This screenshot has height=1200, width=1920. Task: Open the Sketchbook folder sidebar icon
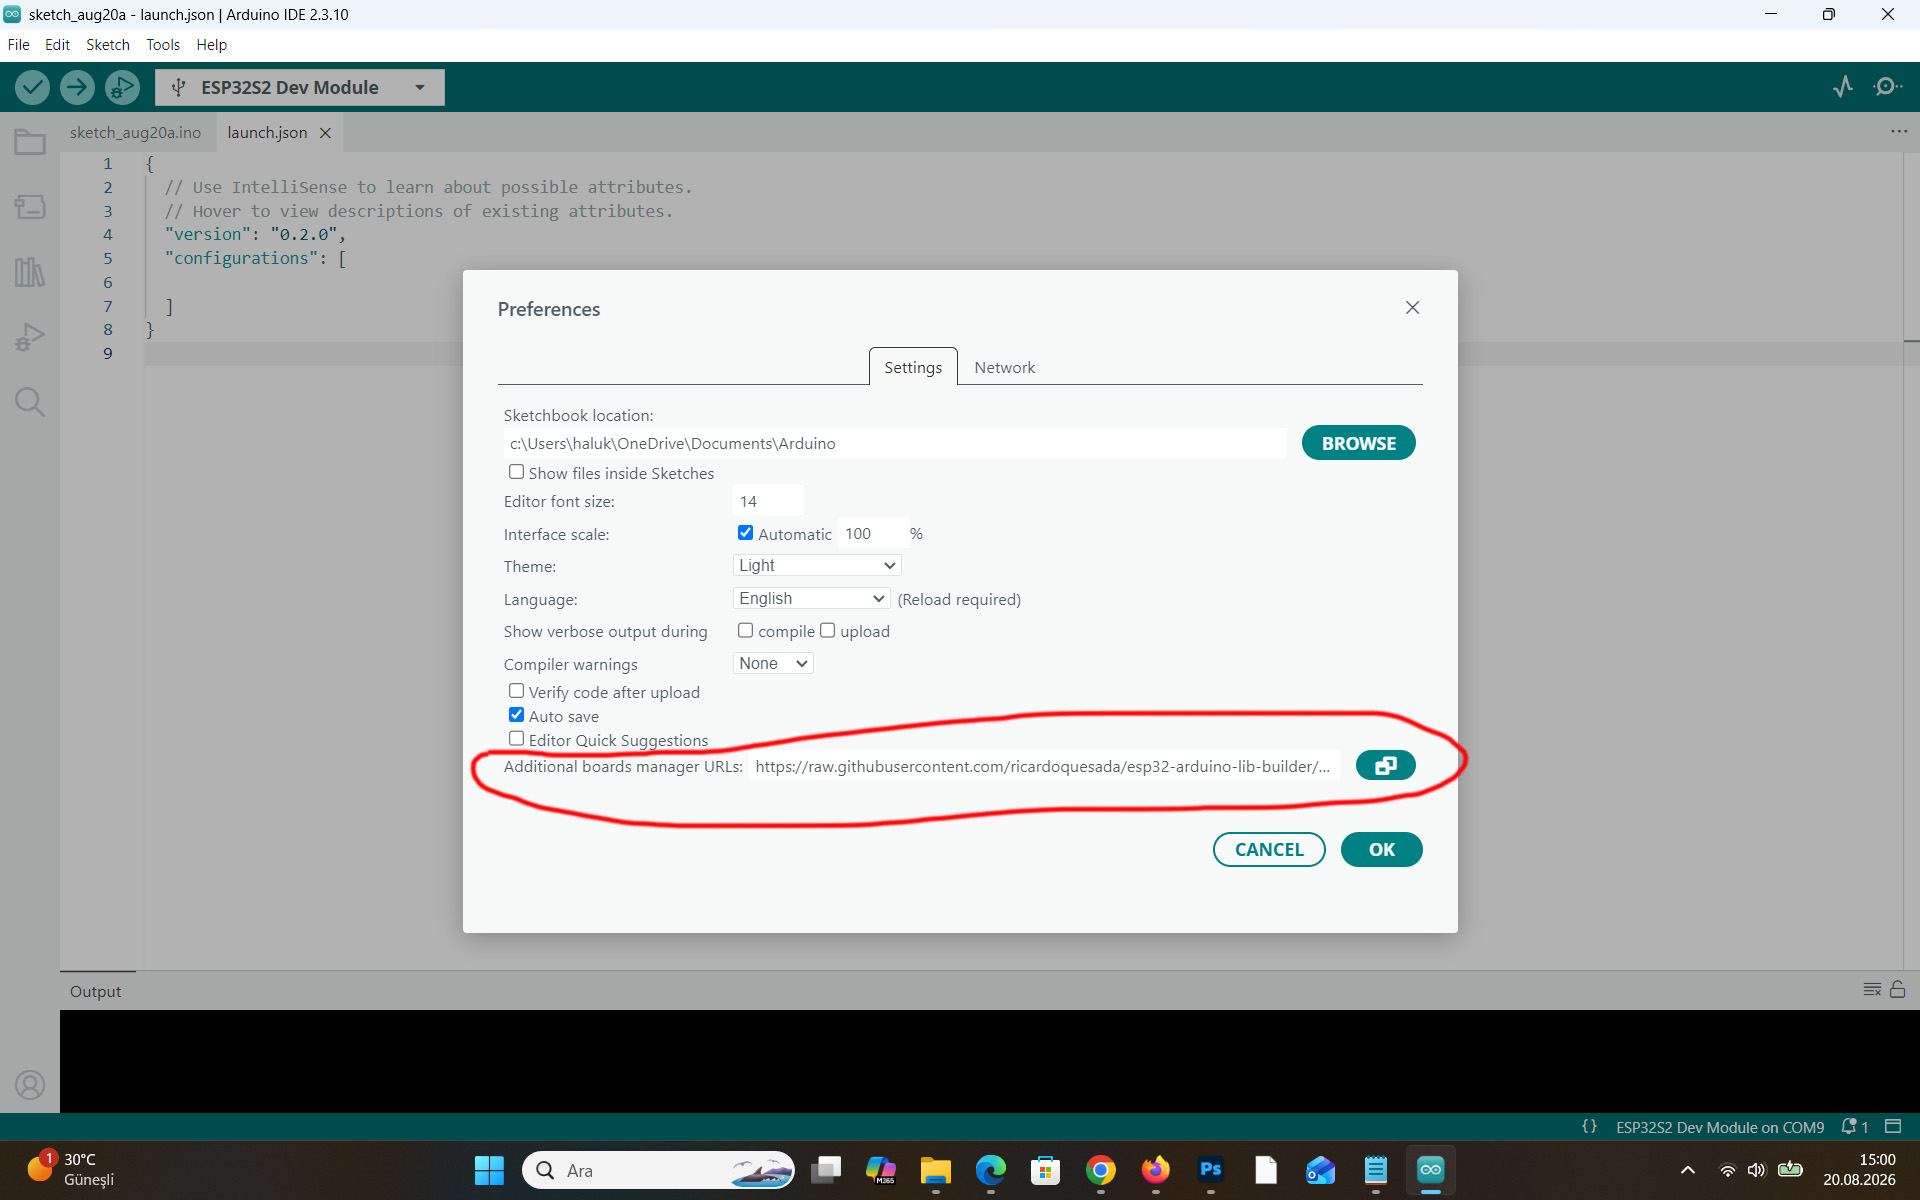[x=30, y=142]
